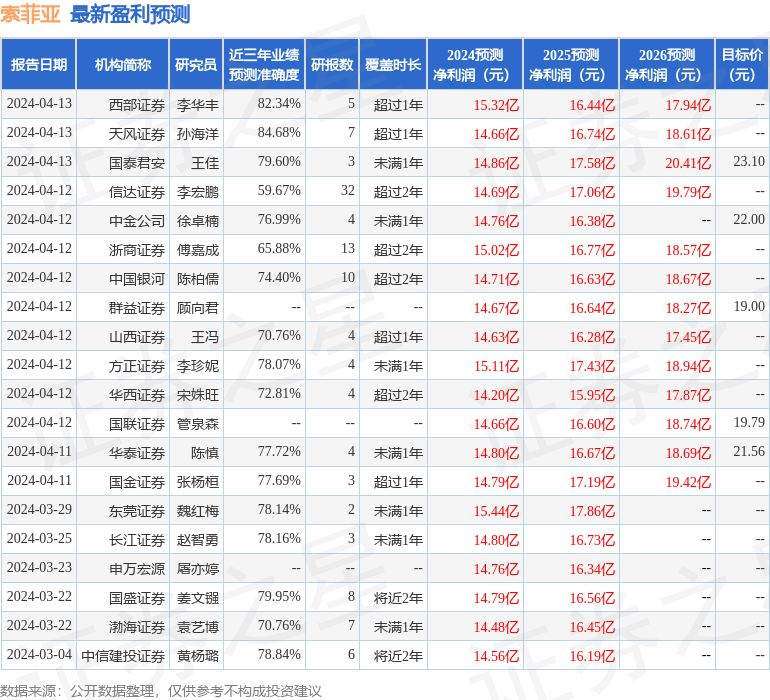Select the 20.41亿 profit forecast value

688,162
